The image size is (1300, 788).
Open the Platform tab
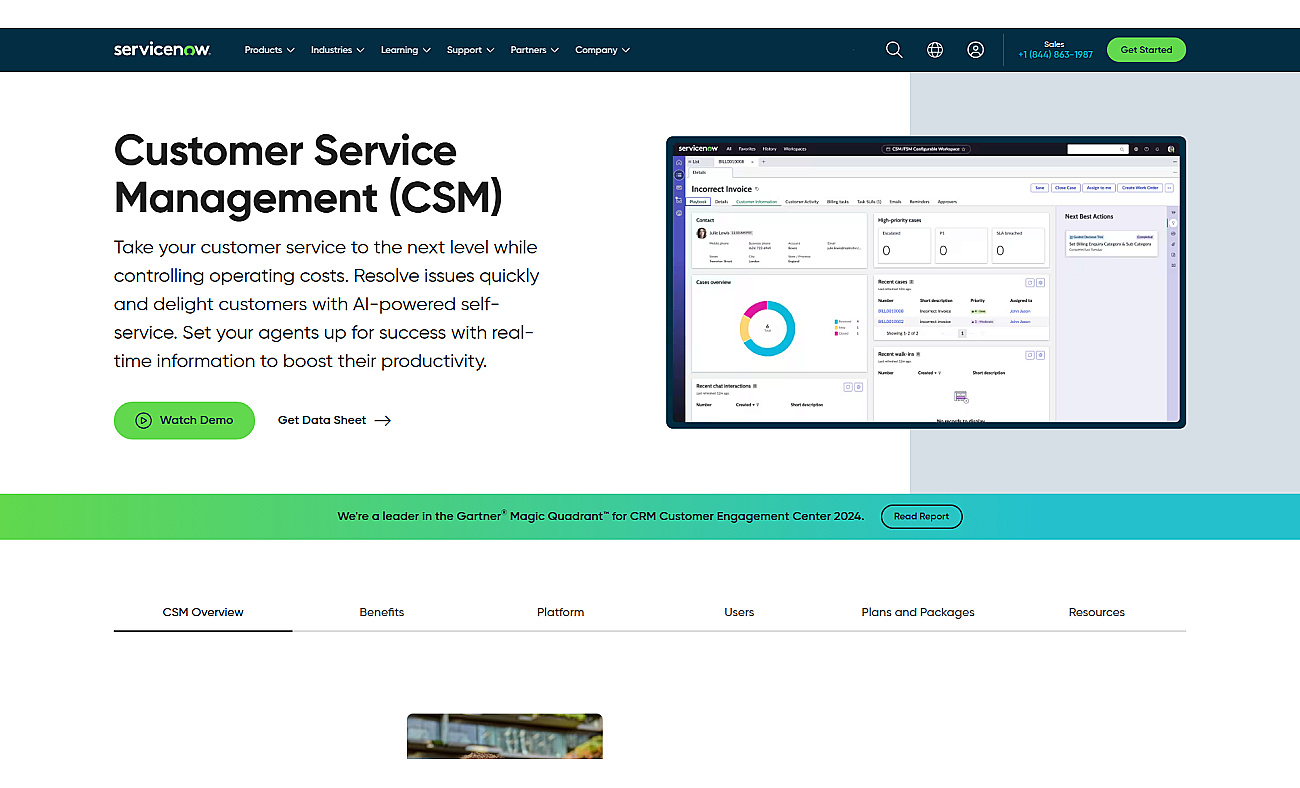(x=560, y=612)
